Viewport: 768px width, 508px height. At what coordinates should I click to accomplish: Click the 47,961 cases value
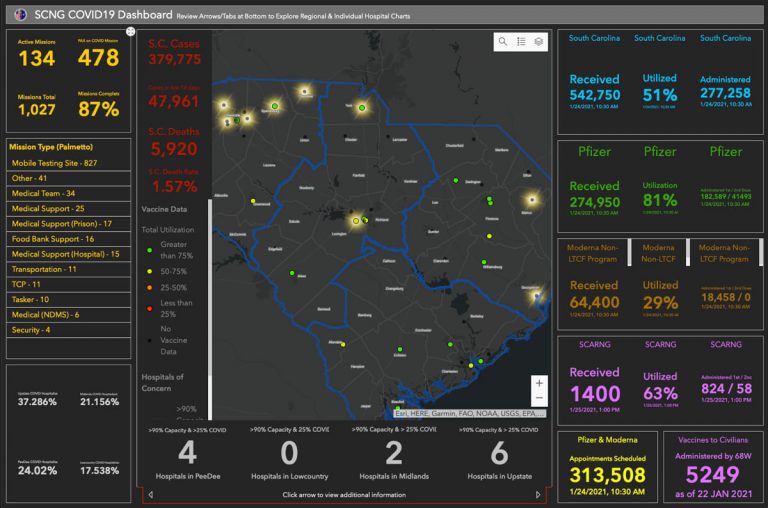click(x=174, y=101)
